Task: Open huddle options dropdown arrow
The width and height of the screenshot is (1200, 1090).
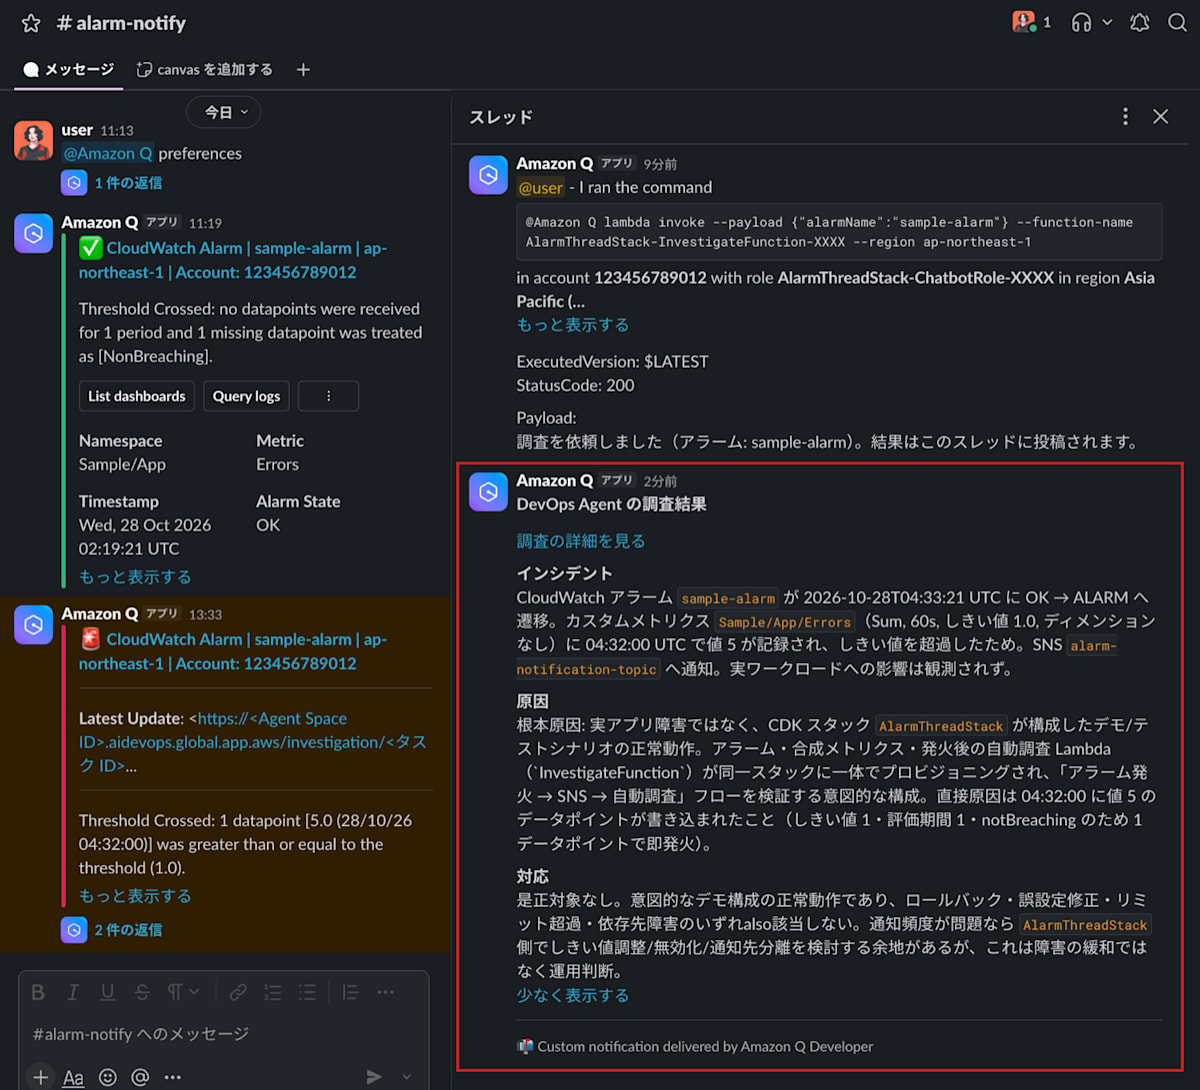Action: pyautogui.click(x=1107, y=22)
